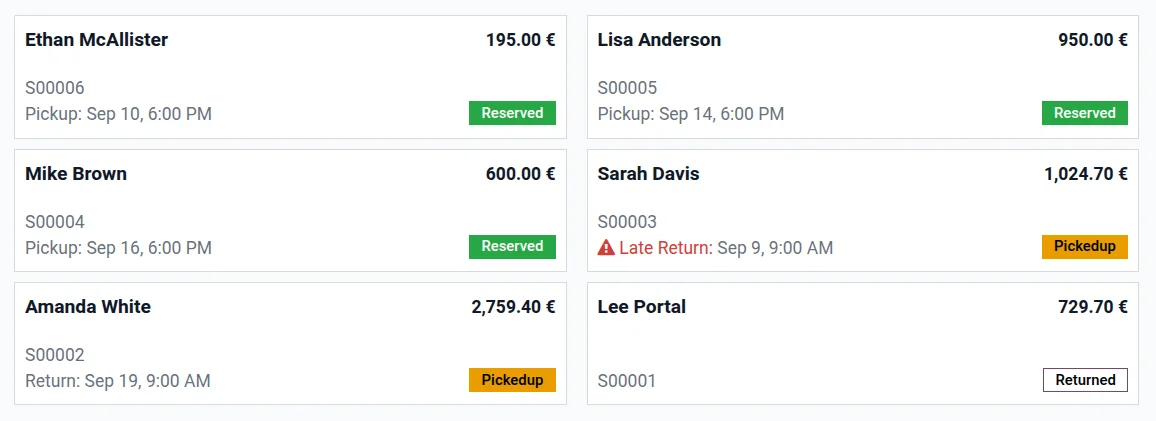Open Sarah Davis late return card
Screen dimensions: 1156x421
click(863, 211)
